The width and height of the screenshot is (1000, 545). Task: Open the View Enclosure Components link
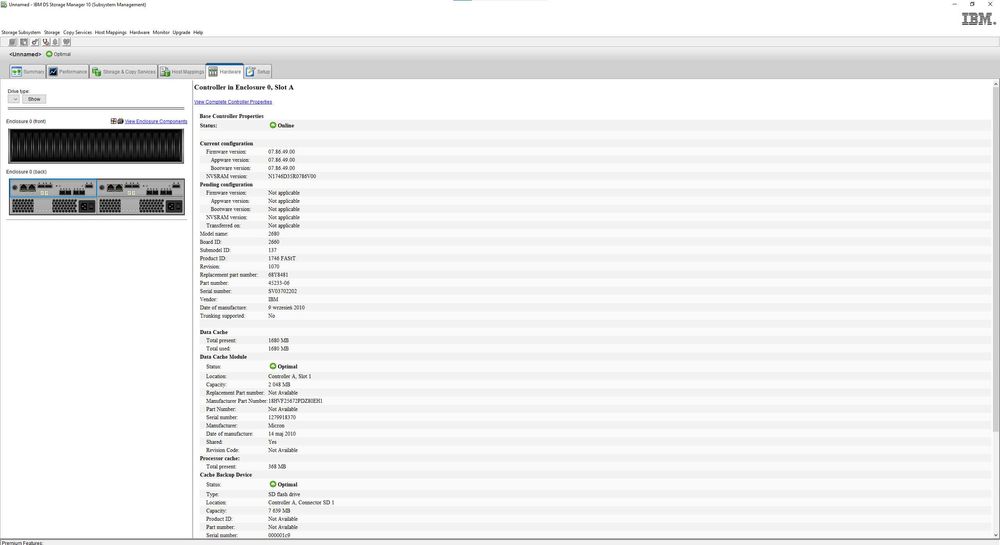point(156,121)
